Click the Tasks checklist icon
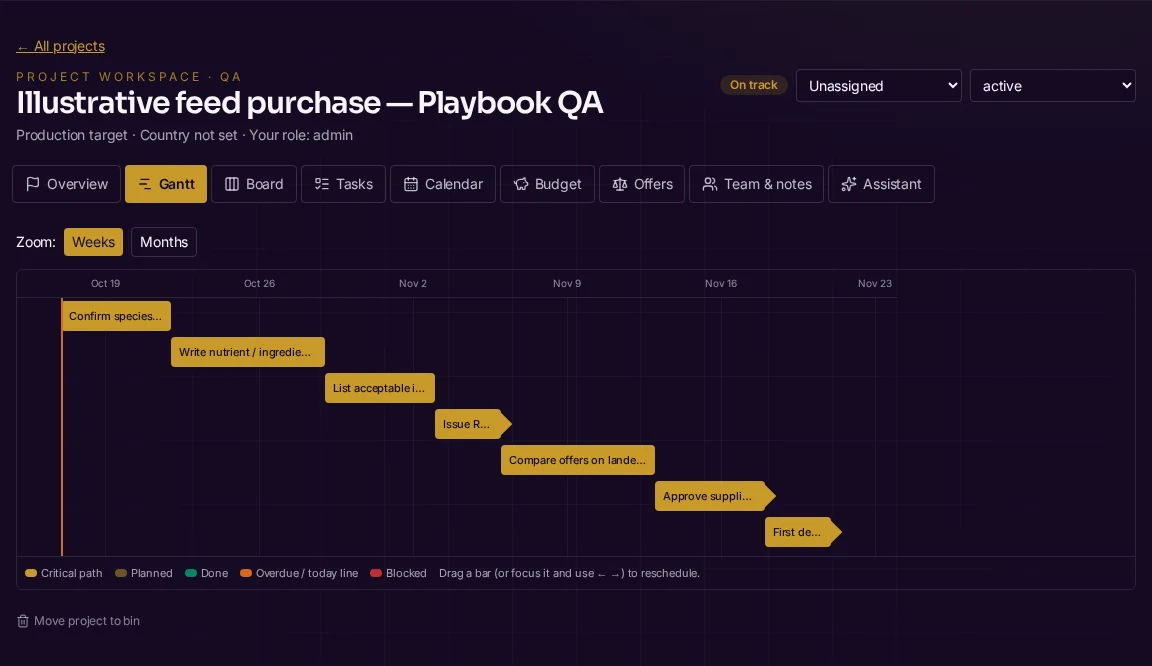 pos(322,184)
